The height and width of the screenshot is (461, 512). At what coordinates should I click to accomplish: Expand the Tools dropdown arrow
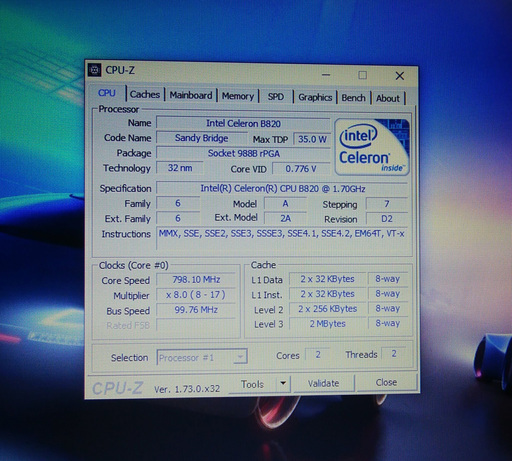(x=283, y=383)
